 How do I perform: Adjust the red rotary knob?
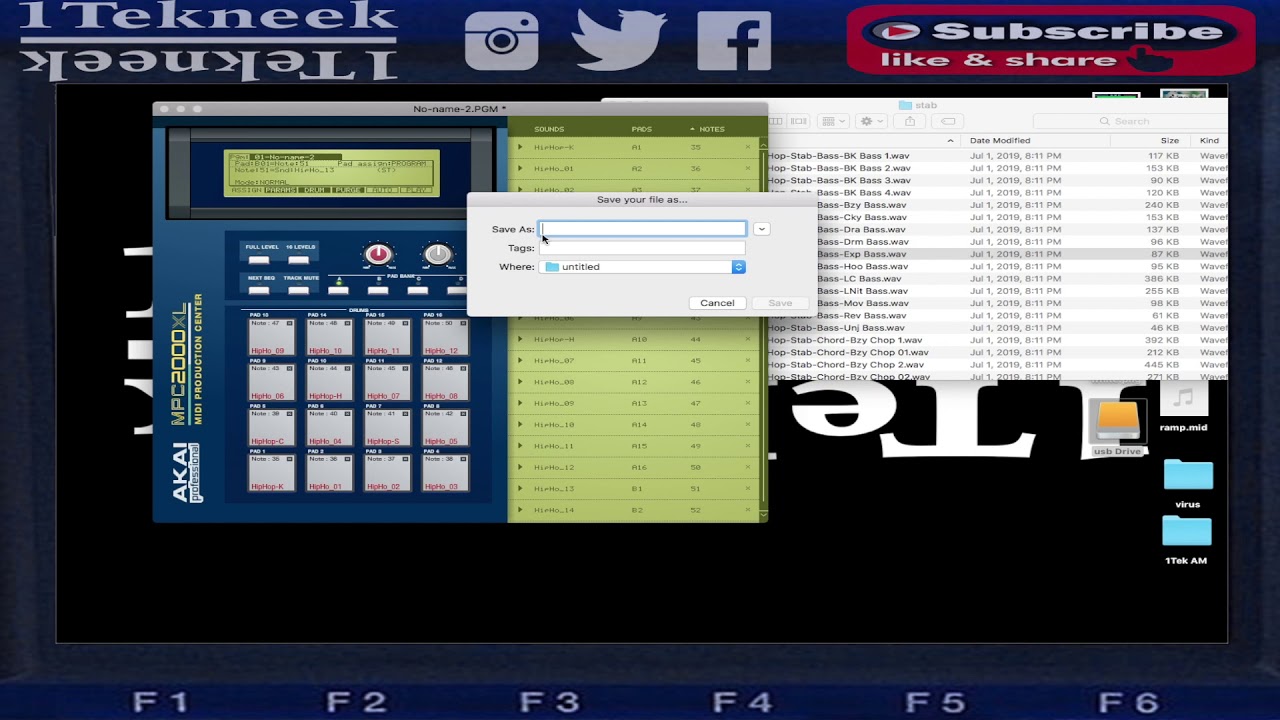(378, 255)
